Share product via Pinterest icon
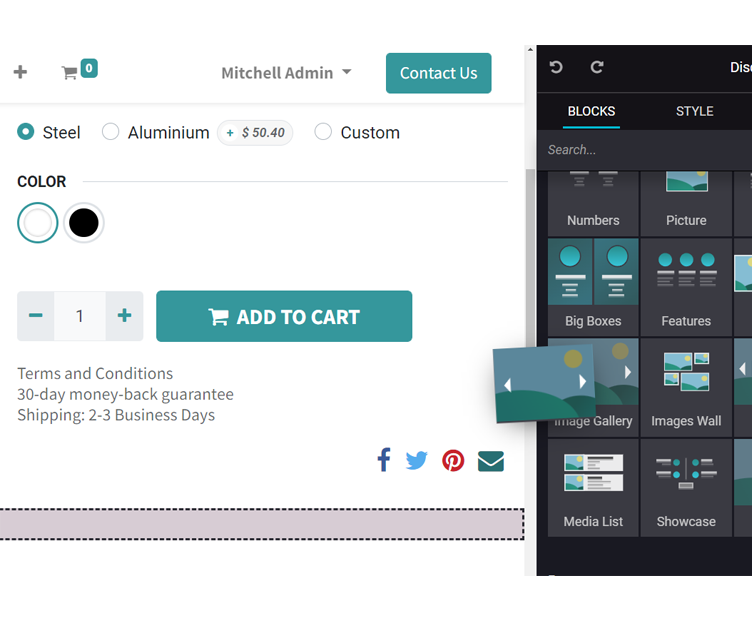 [x=453, y=460]
